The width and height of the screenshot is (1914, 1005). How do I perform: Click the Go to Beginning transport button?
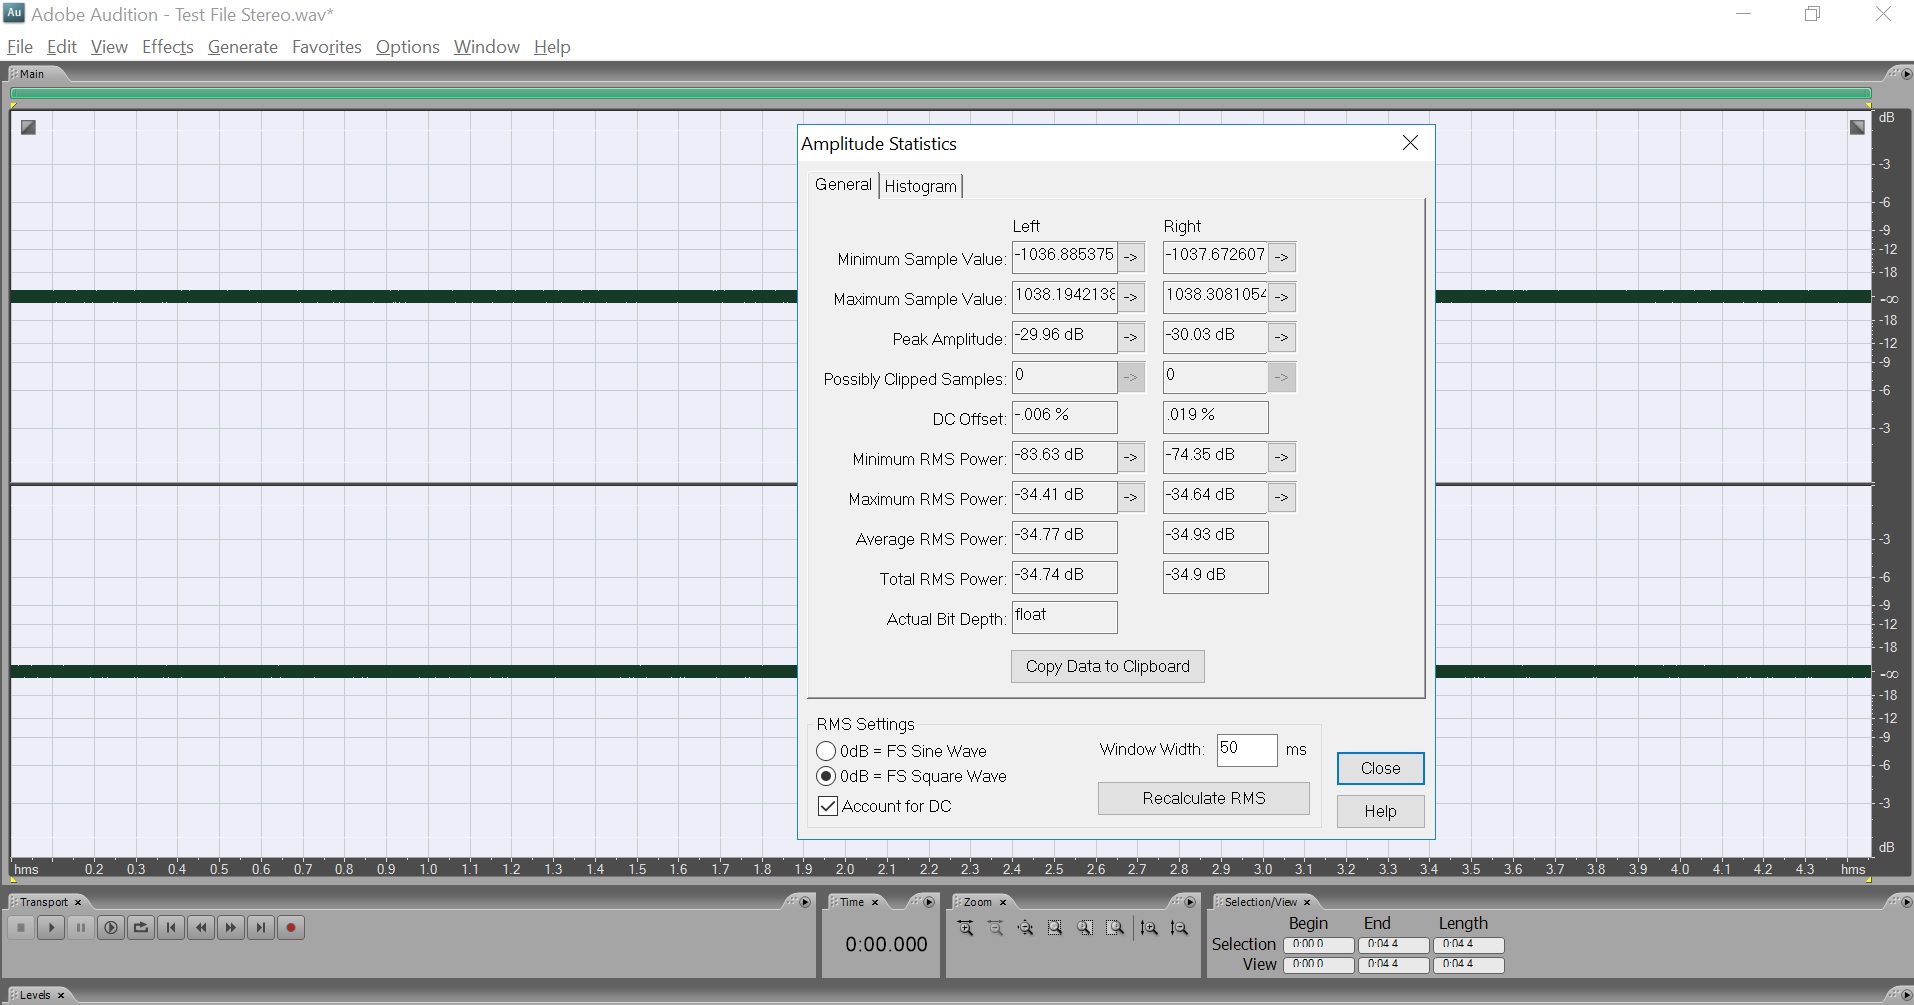171,928
